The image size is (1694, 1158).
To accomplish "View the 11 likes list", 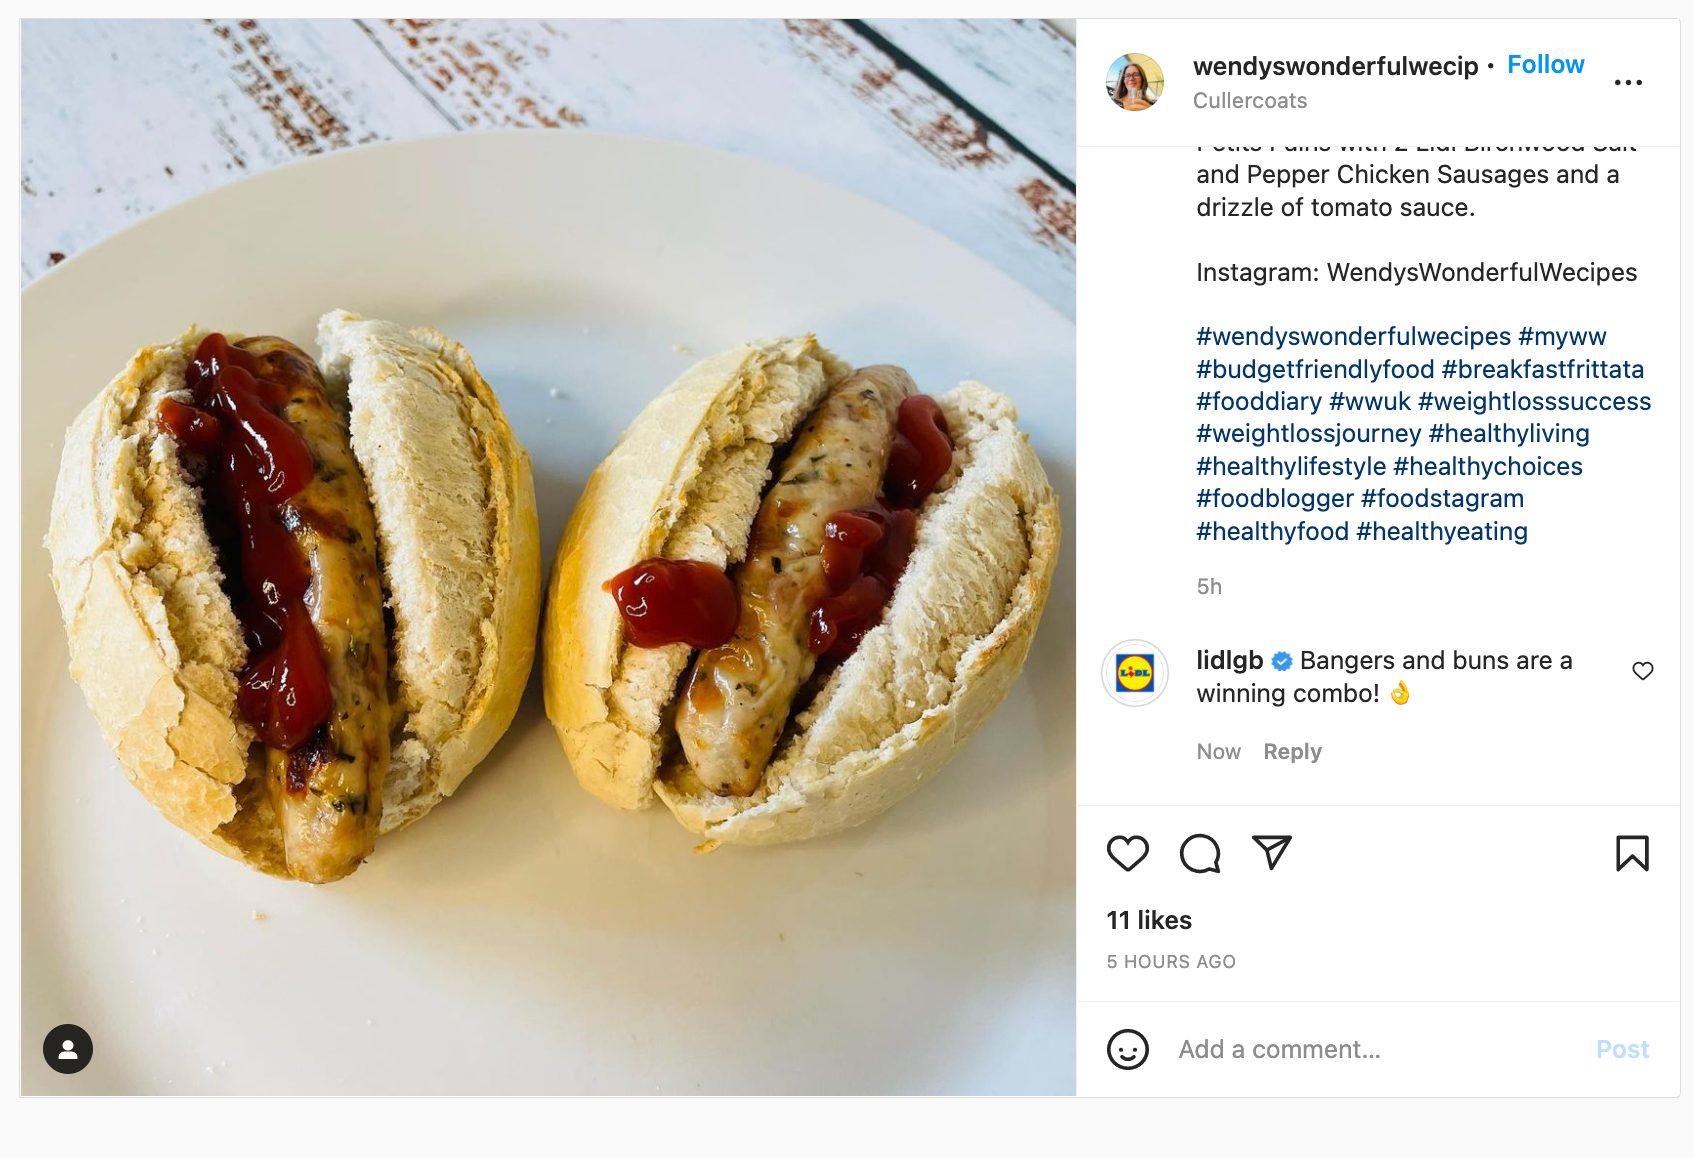I will [x=1149, y=920].
